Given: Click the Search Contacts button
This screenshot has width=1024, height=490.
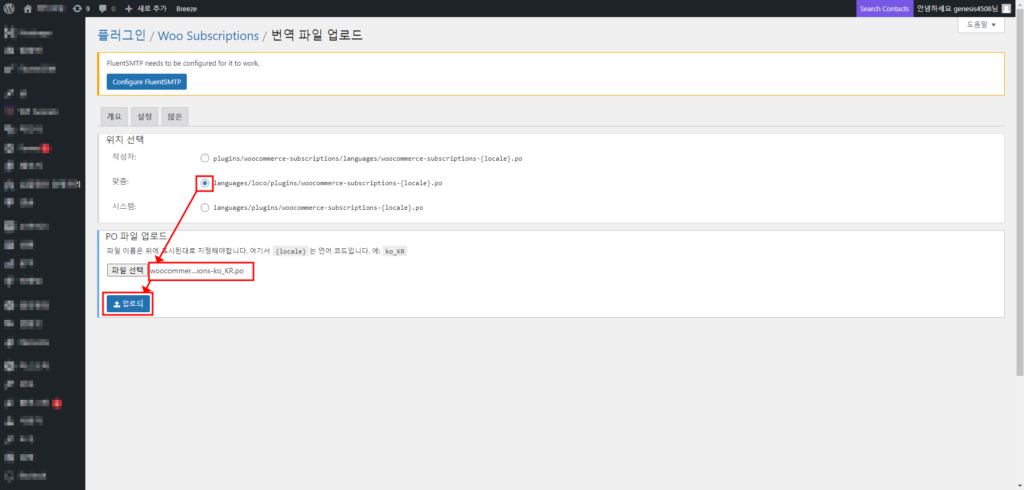Looking at the screenshot, I should [x=884, y=8].
